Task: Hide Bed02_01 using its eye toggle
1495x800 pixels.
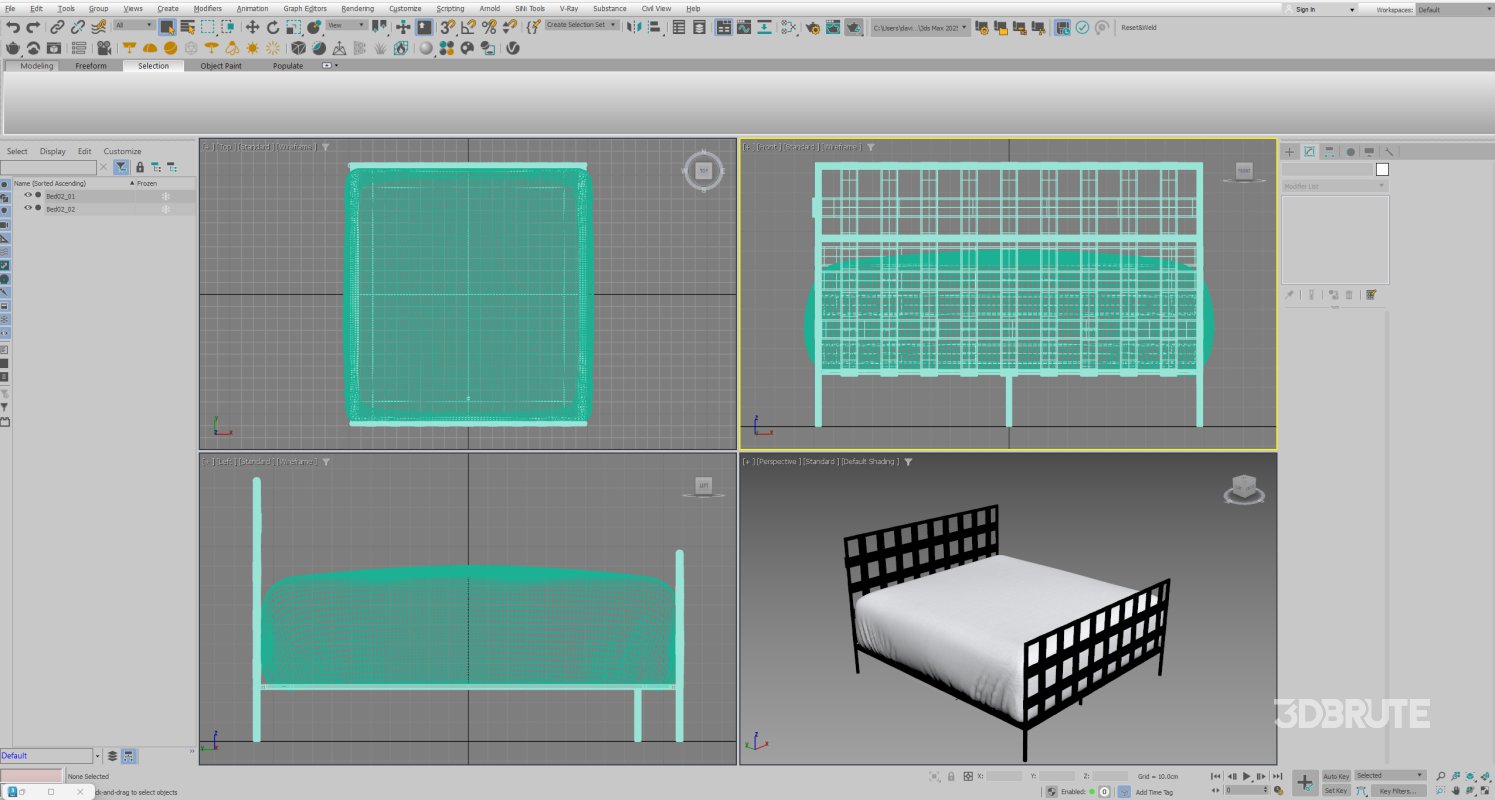Action: [28, 197]
